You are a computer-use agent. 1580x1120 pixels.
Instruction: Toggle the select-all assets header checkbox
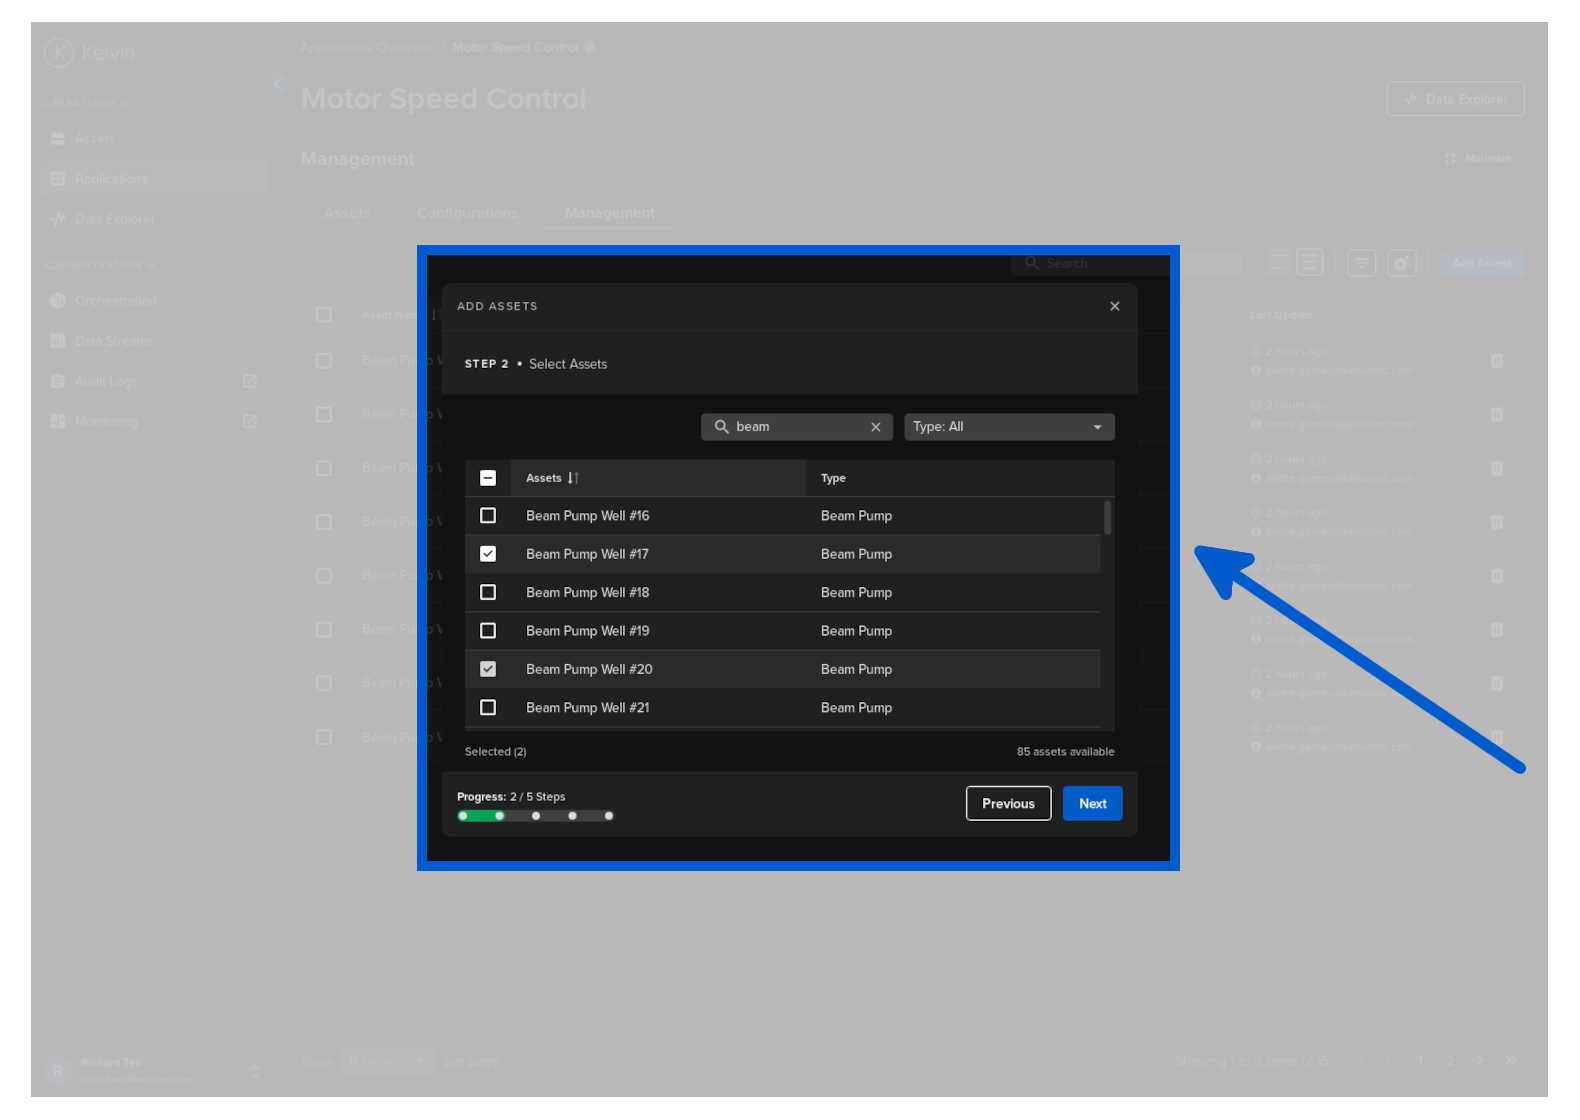click(x=488, y=478)
